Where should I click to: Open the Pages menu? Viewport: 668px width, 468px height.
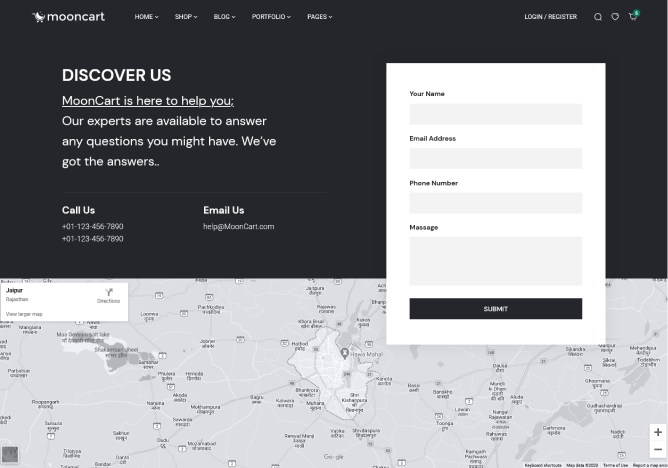[x=319, y=17]
